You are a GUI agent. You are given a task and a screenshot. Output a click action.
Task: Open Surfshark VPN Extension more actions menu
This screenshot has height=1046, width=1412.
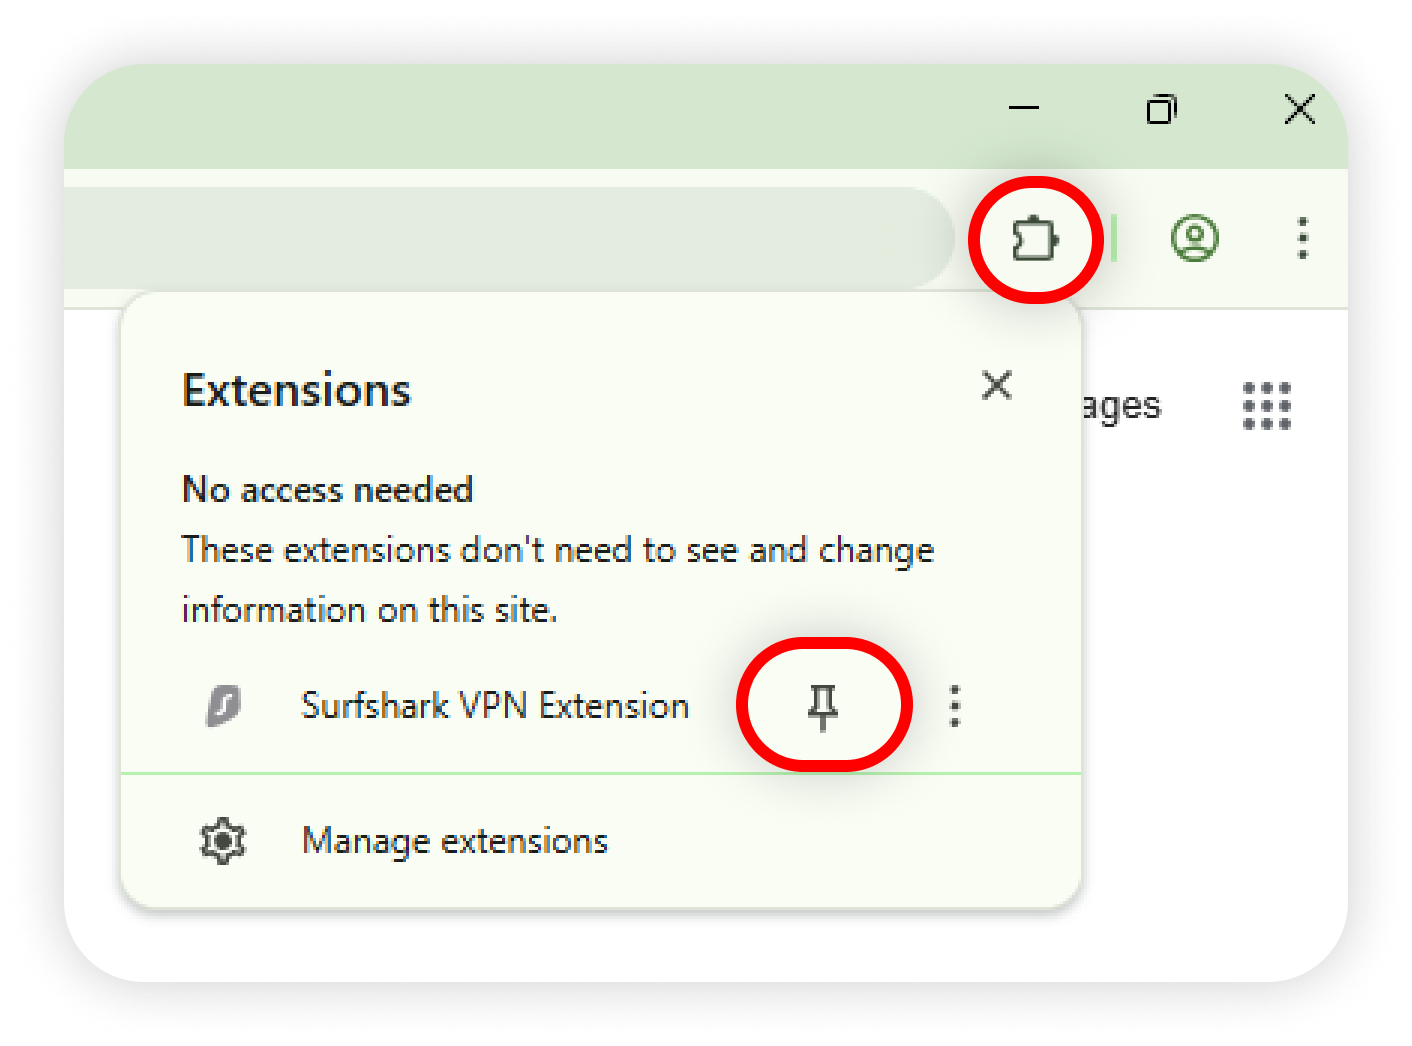coord(955,706)
